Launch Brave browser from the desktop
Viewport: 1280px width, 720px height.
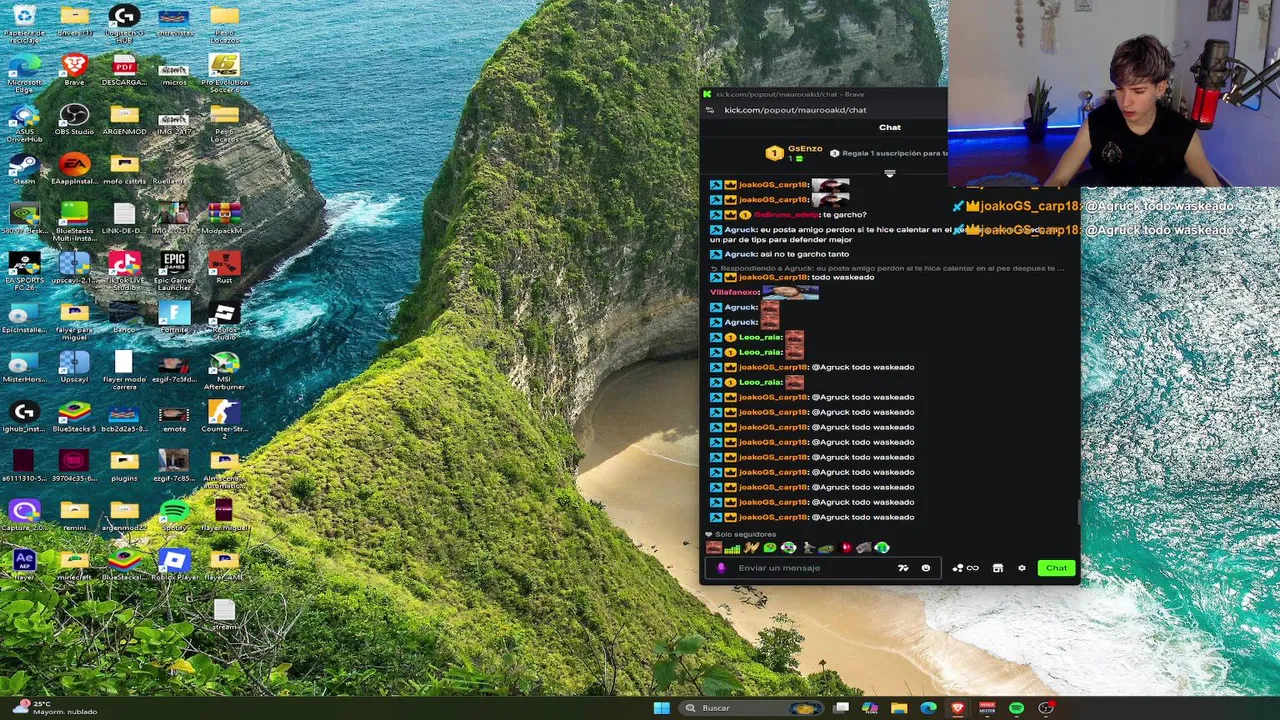(x=74, y=70)
